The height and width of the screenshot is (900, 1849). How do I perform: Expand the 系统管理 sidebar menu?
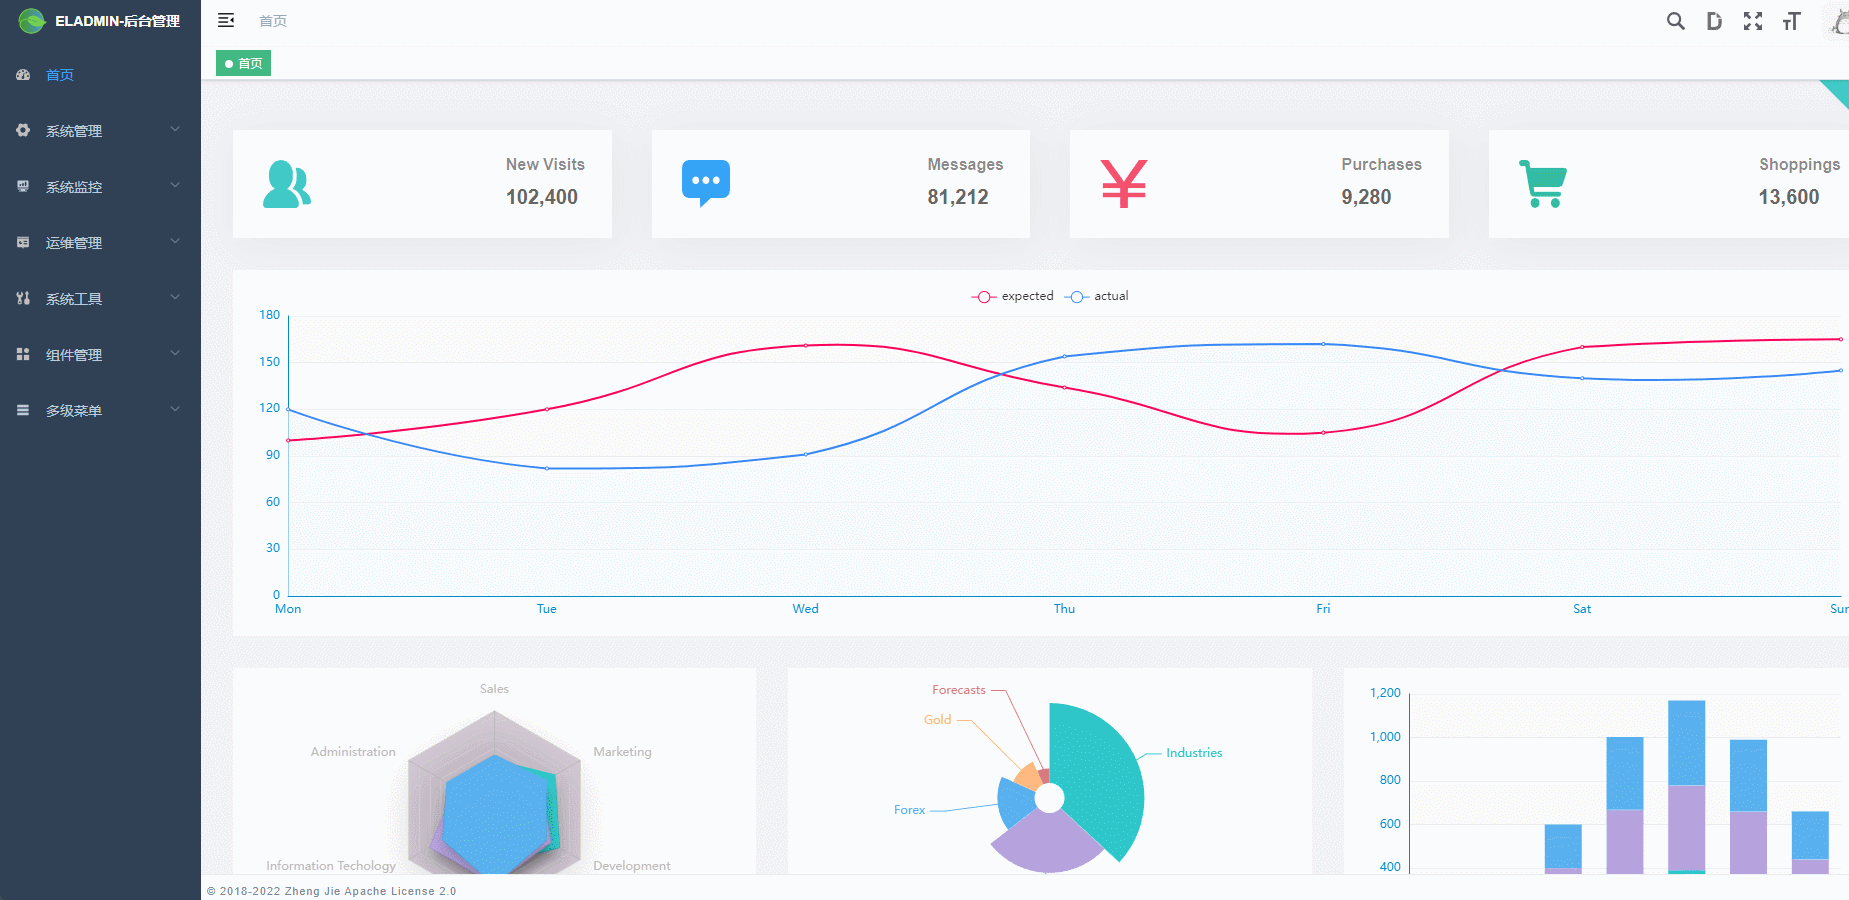tap(99, 131)
